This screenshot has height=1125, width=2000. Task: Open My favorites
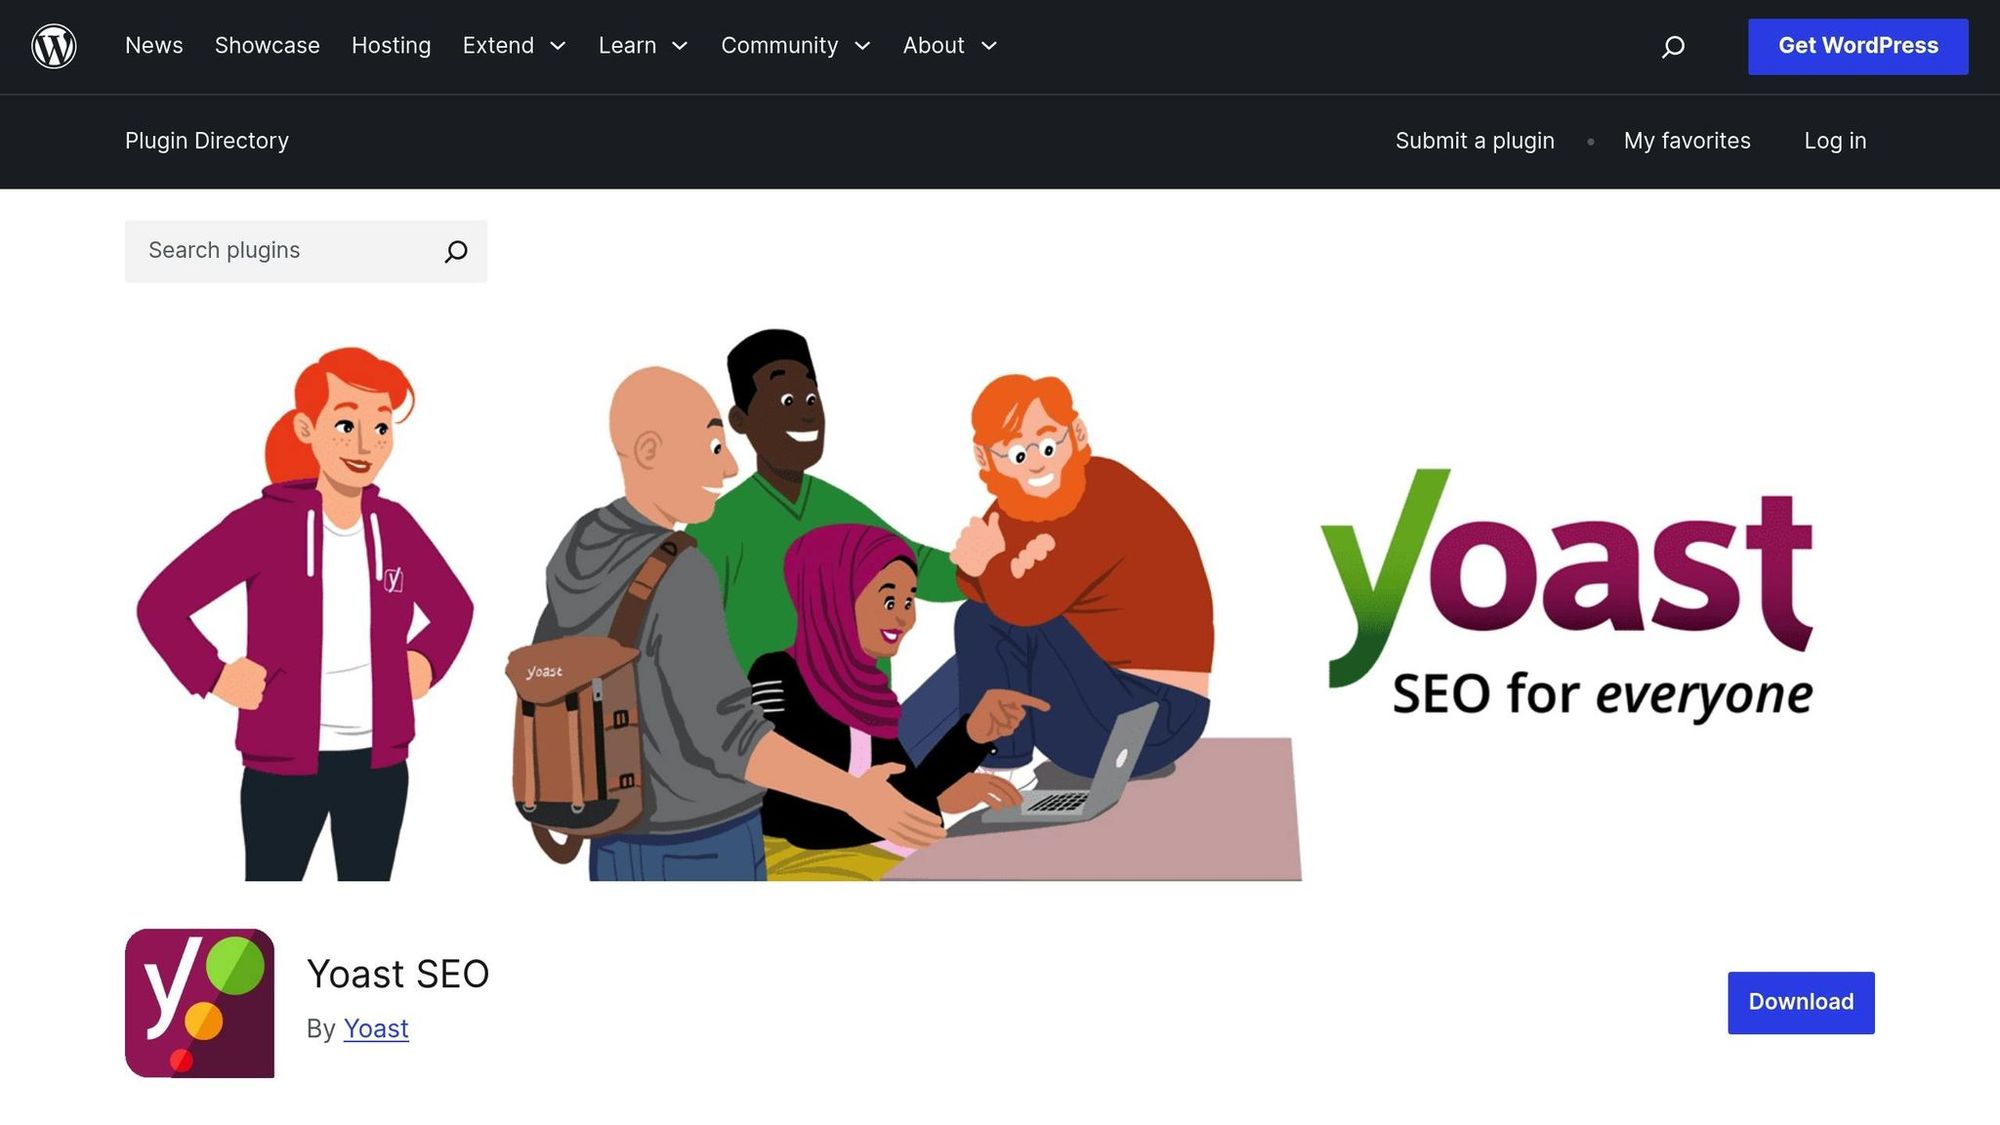[x=1686, y=141]
